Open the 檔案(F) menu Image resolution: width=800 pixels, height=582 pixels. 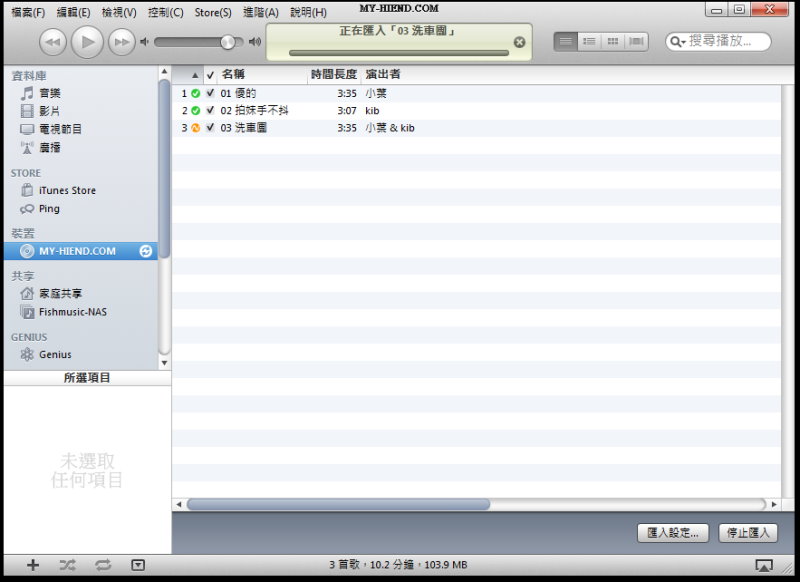tap(28, 12)
